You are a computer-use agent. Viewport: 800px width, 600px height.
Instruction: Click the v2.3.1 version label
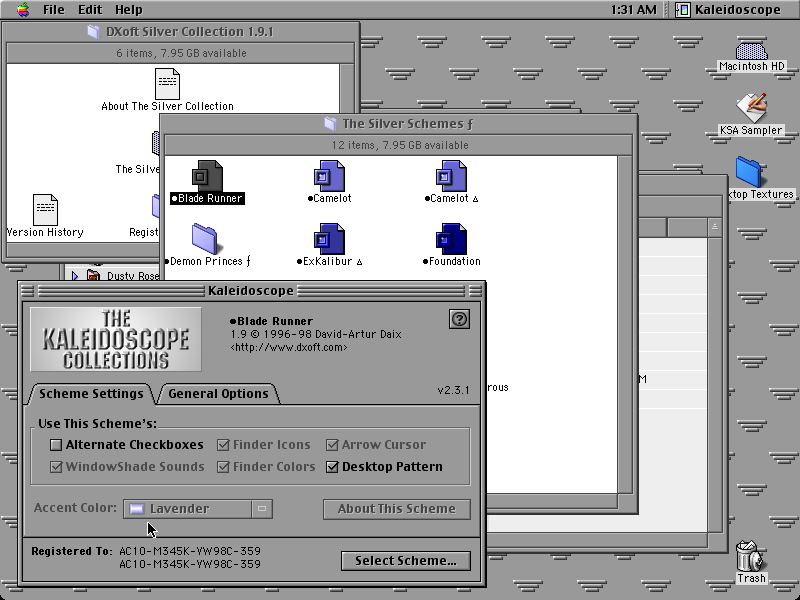453,390
